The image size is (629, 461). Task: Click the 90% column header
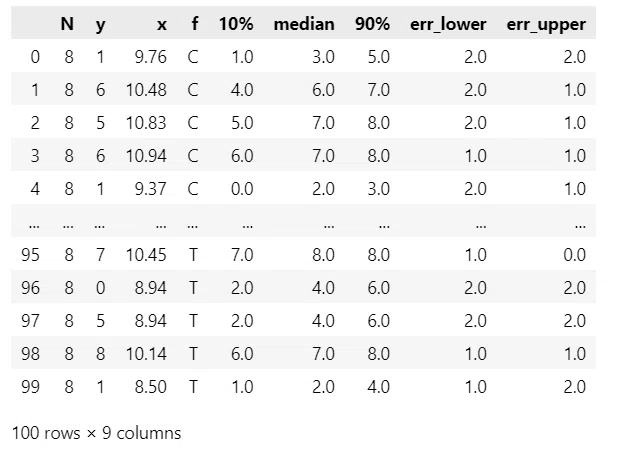click(x=372, y=24)
